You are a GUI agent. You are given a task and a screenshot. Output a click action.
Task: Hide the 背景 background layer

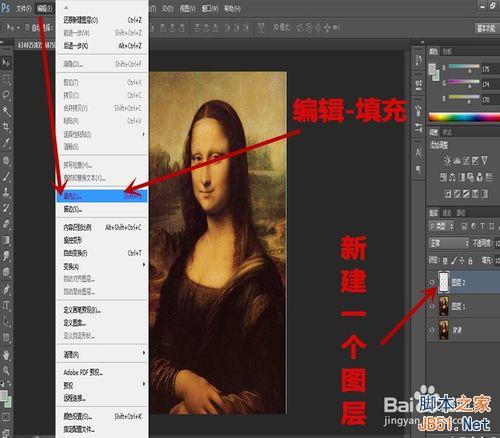pos(432,330)
